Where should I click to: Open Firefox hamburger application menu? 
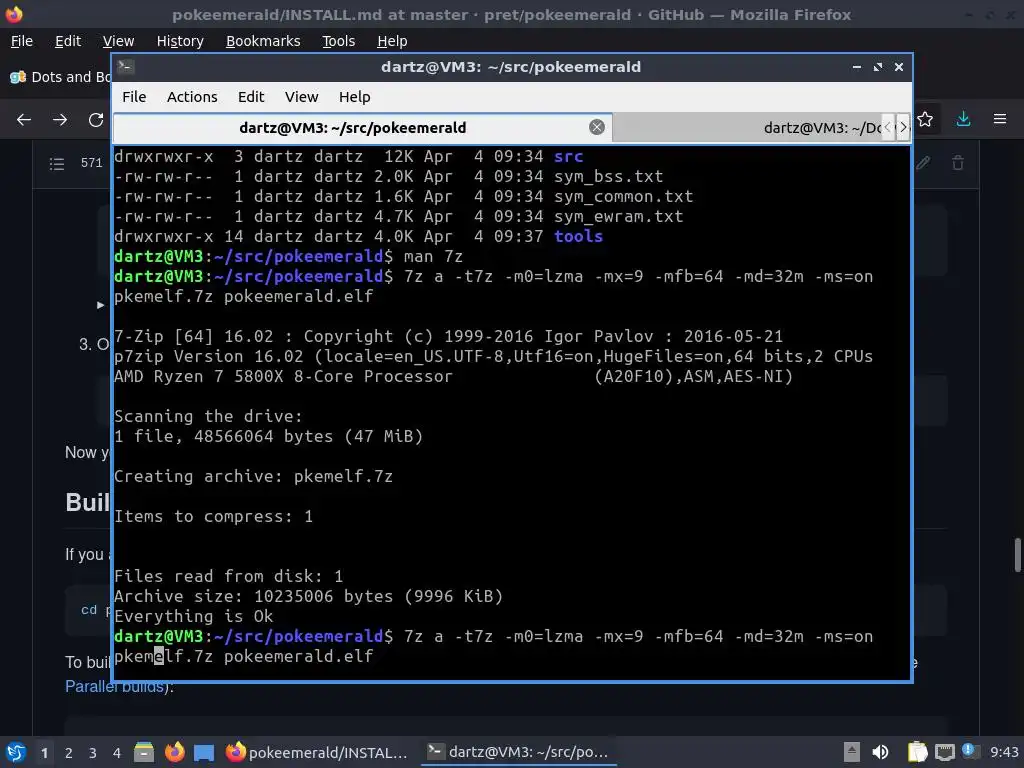click(1000, 119)
